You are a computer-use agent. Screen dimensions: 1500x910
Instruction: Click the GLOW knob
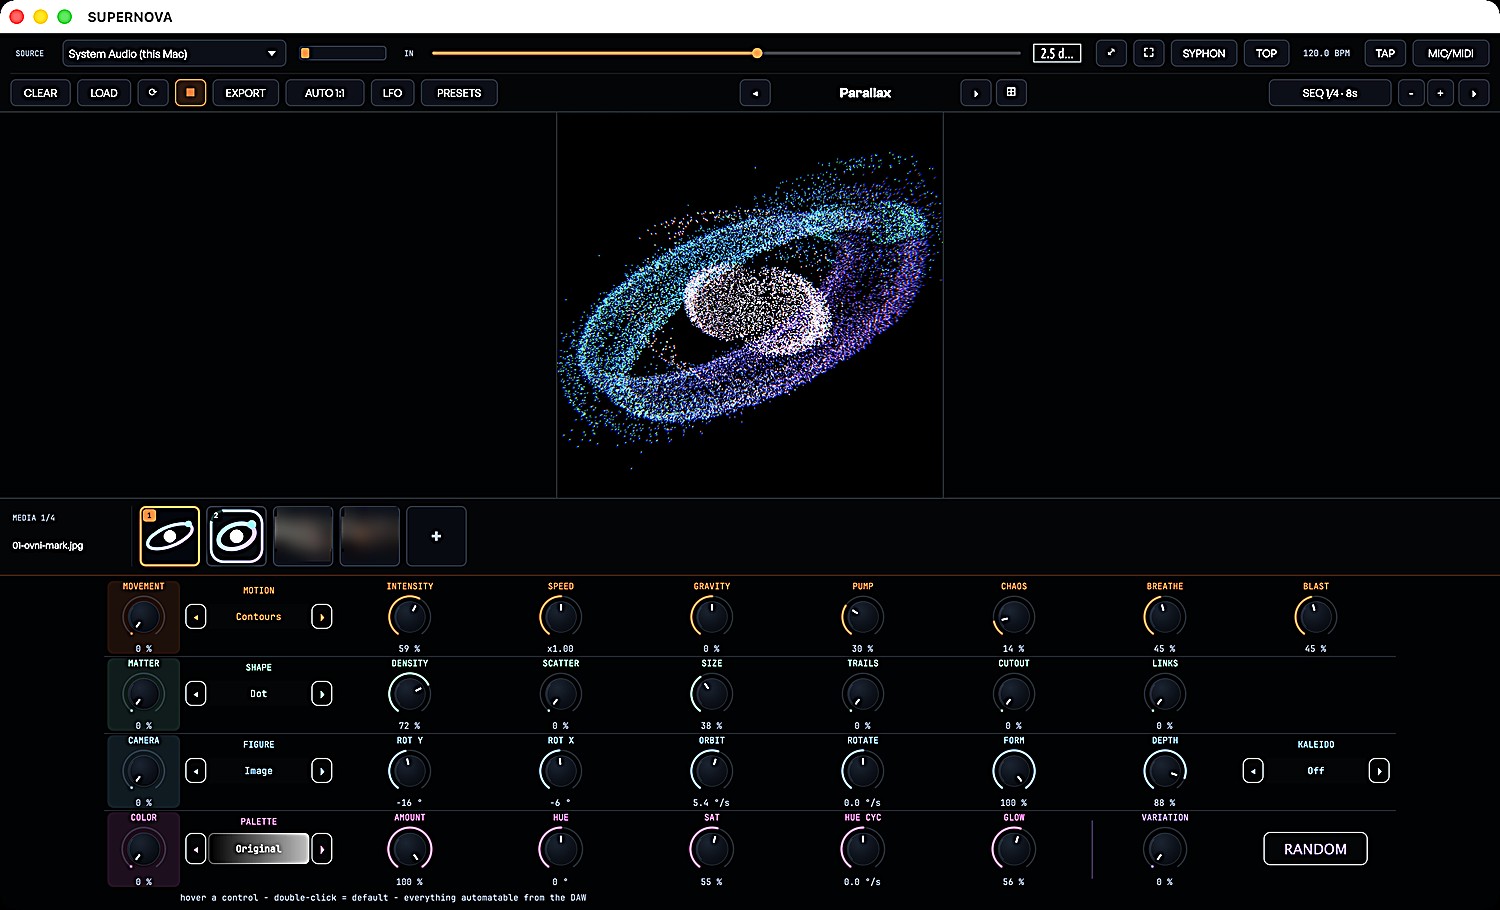click(x=1013, y=849)
